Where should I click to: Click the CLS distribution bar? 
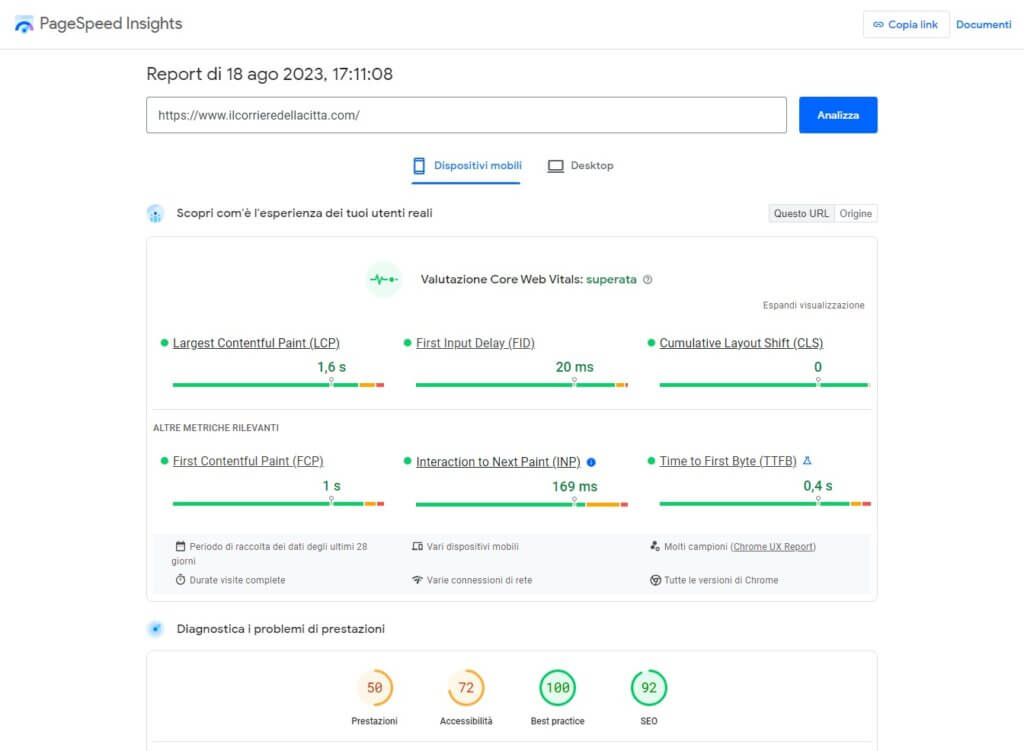click(x=765, y=385)
